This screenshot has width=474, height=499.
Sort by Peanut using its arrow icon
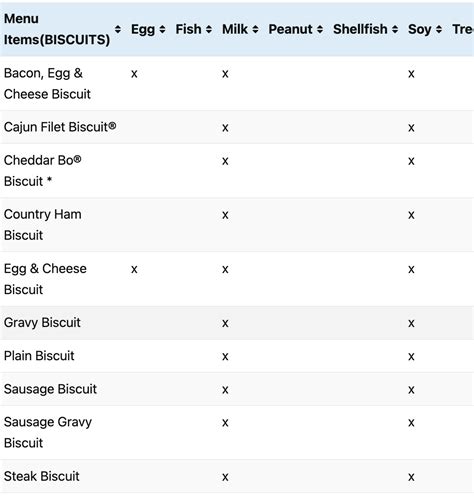click(x=320, y=29)
